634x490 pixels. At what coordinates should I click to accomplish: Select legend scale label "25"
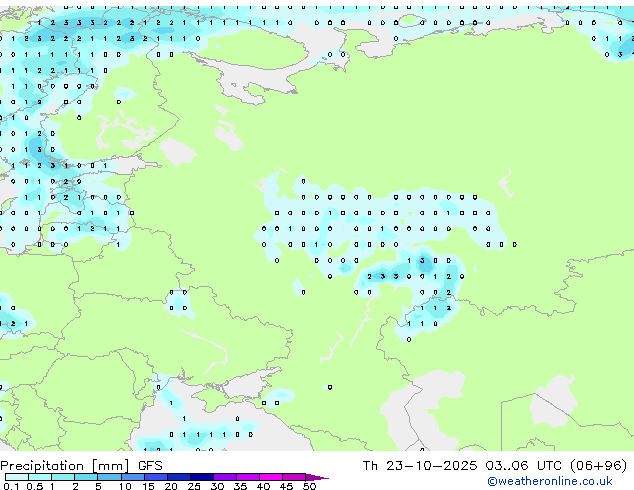click(x=194, y=486)
